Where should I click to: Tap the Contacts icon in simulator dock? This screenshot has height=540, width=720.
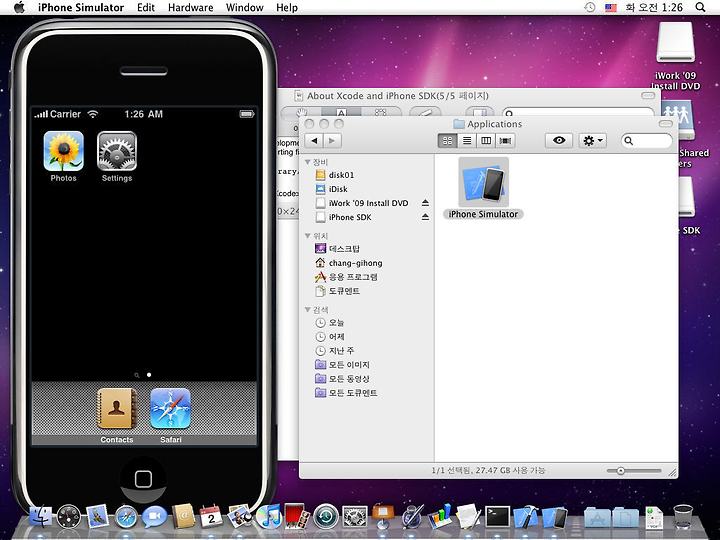click(117, 409)
